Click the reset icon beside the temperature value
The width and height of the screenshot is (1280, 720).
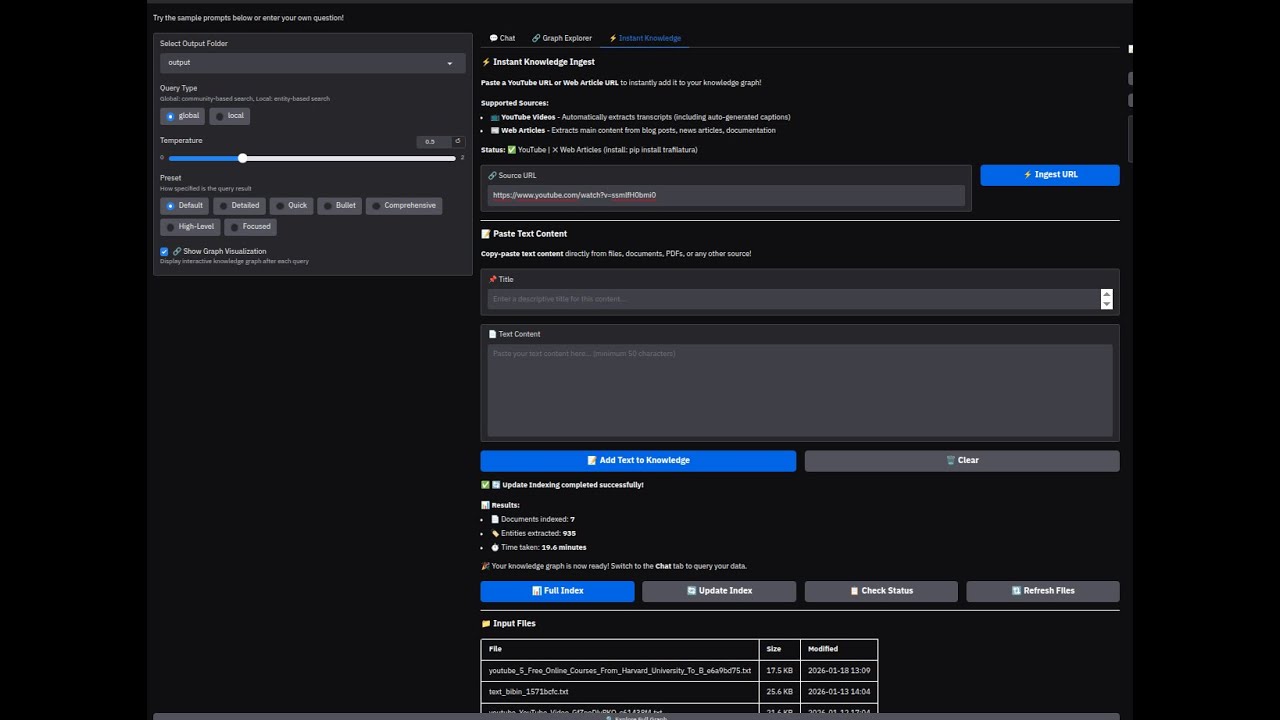(458, 141)
